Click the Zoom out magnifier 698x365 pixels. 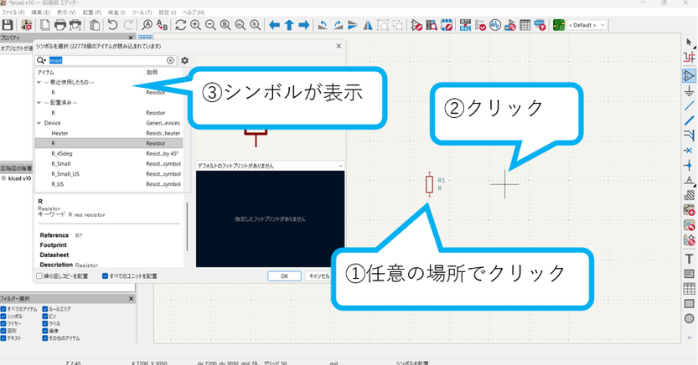point(210,25)
